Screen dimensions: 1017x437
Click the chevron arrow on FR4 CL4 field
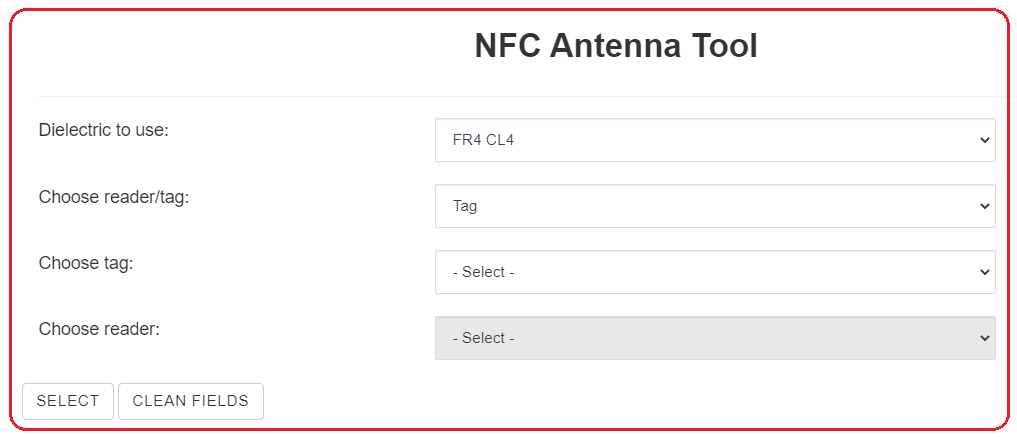(x=982, y=140)
